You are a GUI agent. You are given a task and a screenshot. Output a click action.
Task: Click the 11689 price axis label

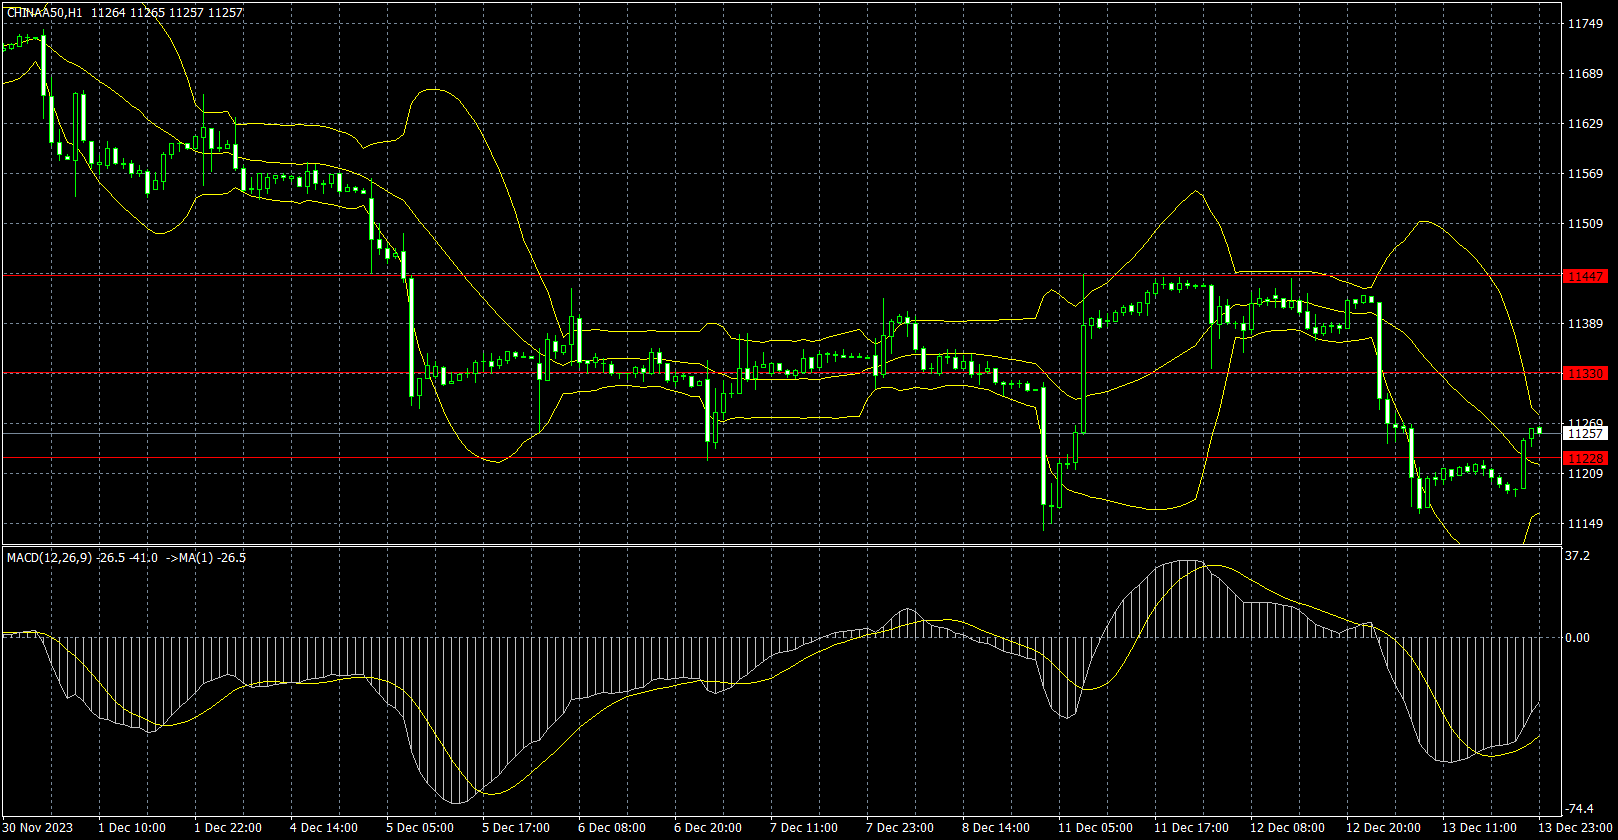tap(1586, 73)
